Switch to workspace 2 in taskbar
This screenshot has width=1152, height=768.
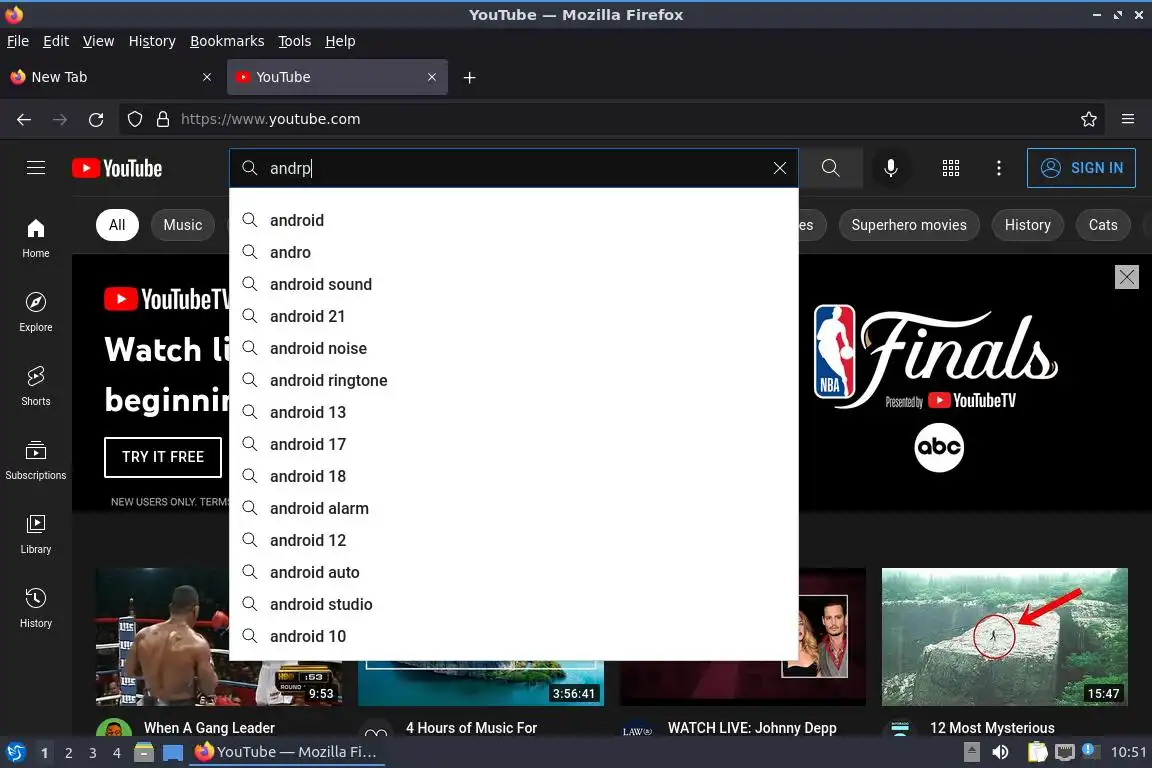coord(68,753)
